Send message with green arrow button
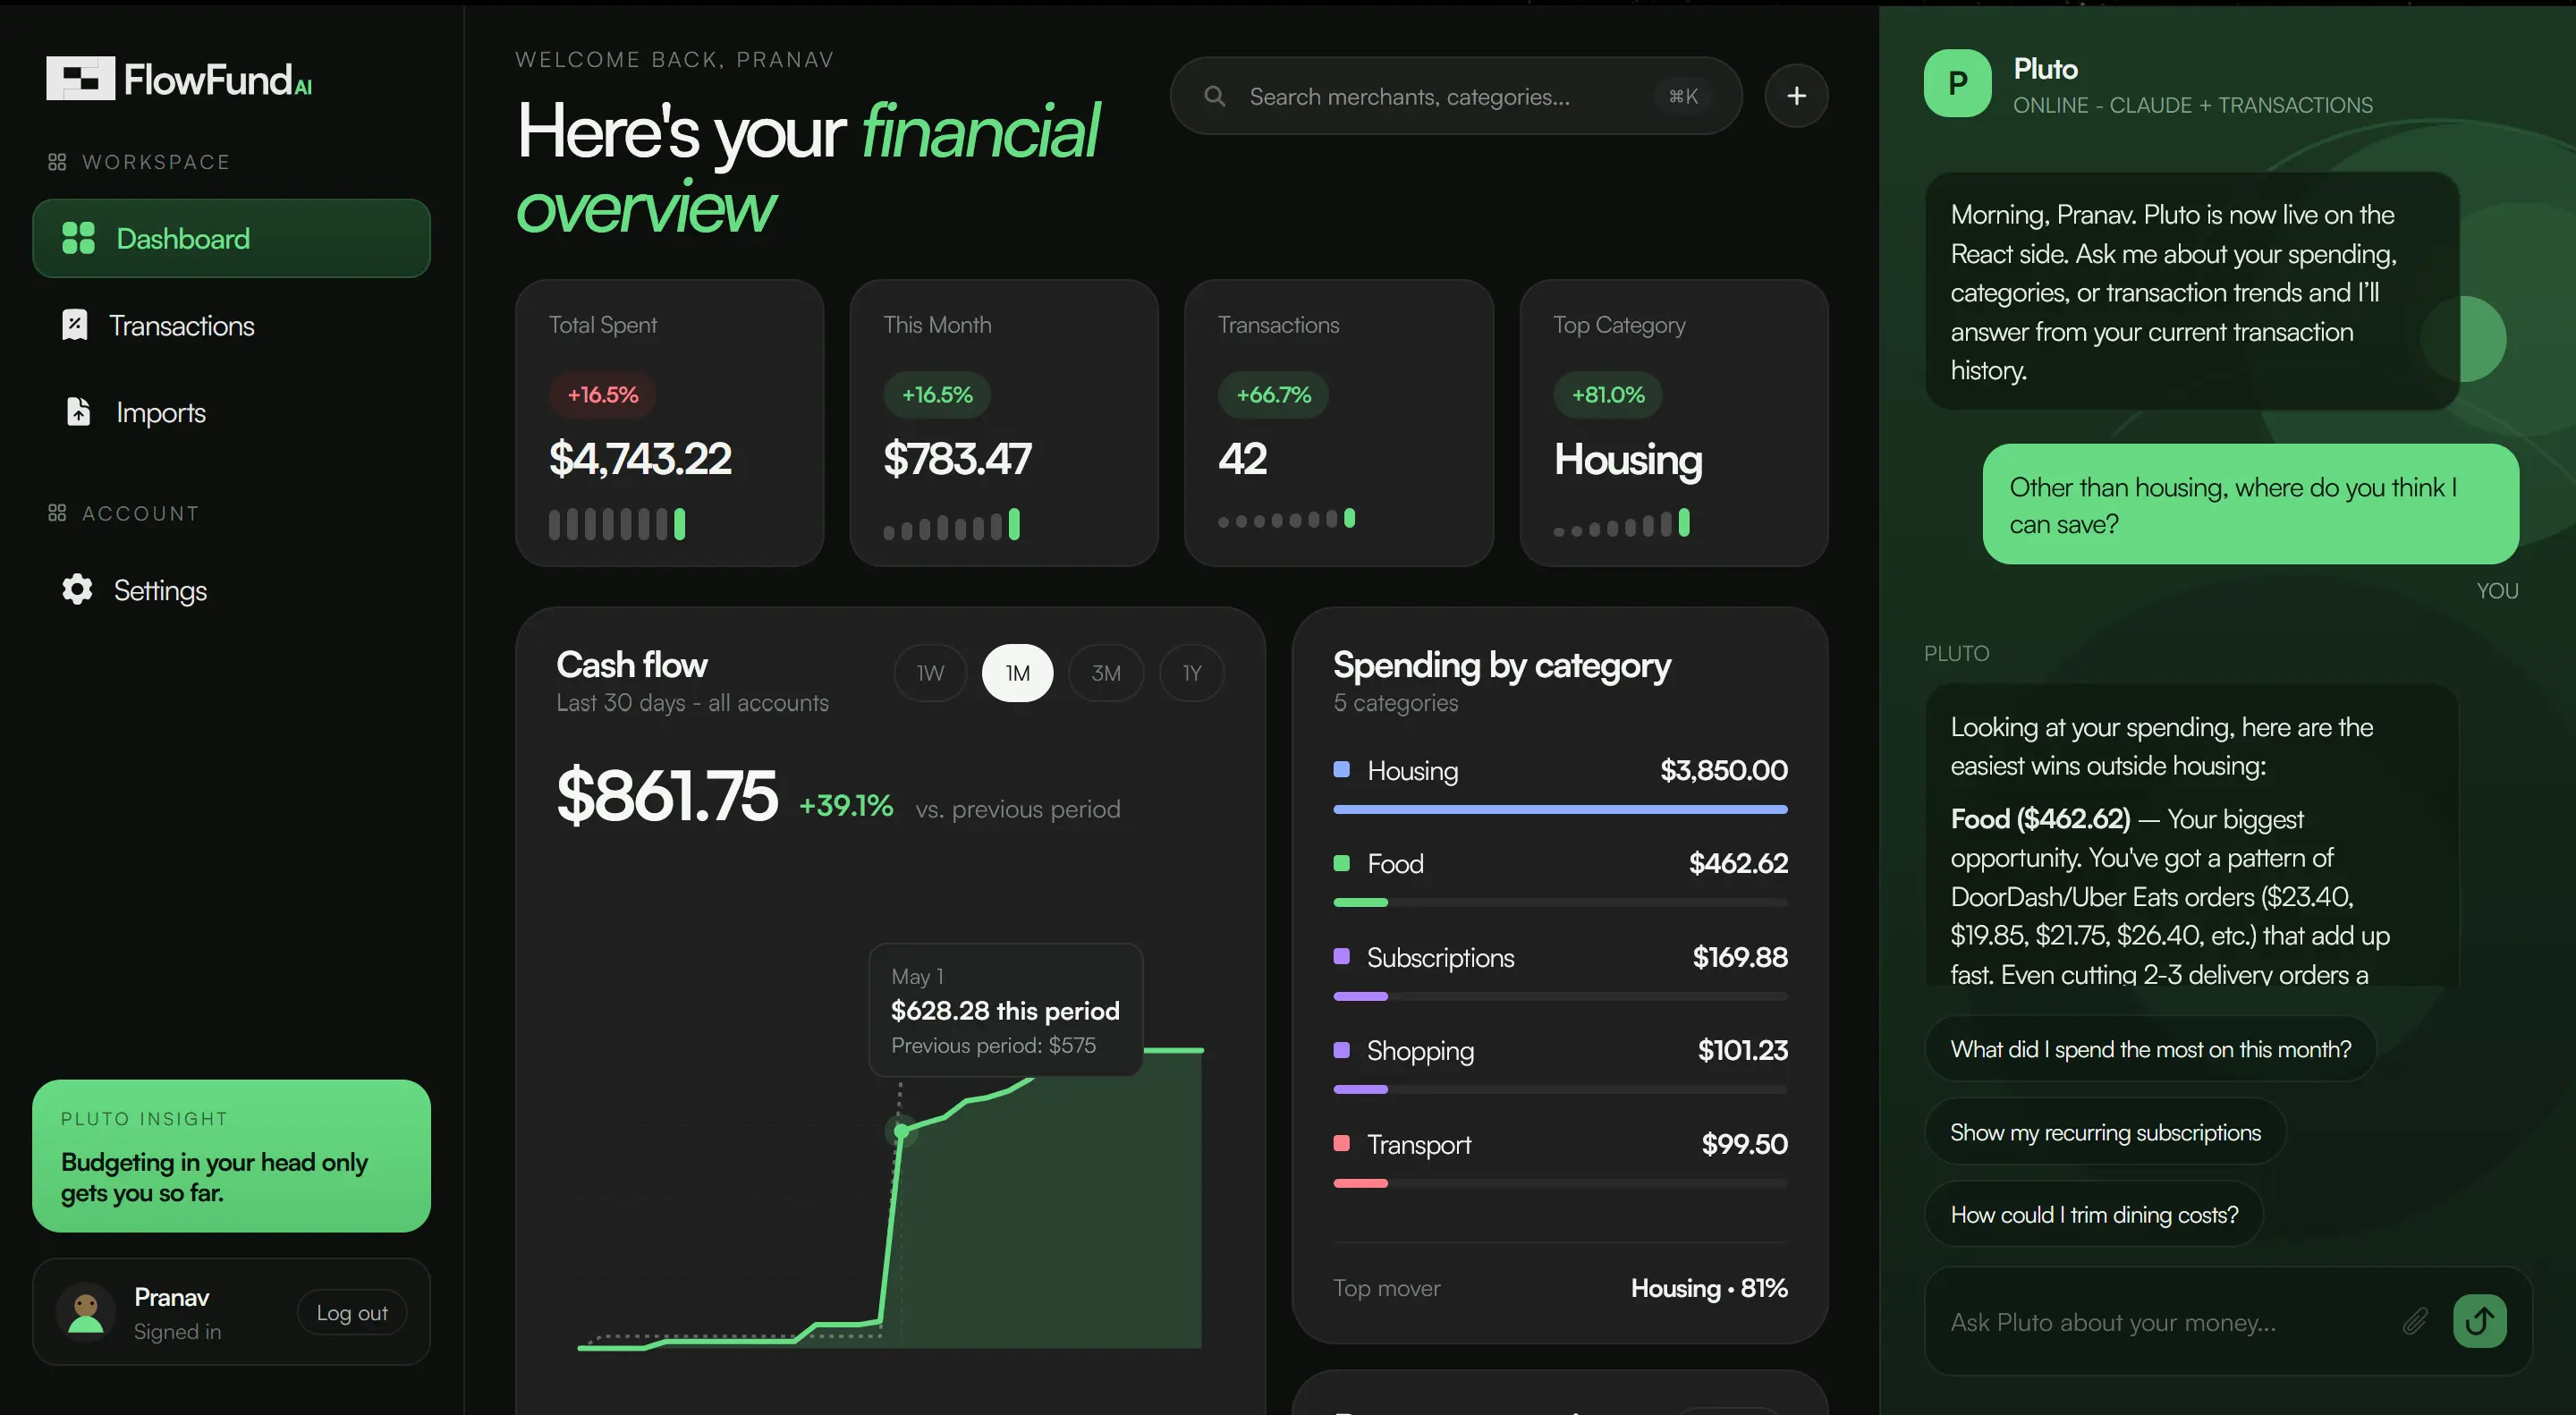The width and height of the screenshot is (2576, 1415). (2479, 1321)
